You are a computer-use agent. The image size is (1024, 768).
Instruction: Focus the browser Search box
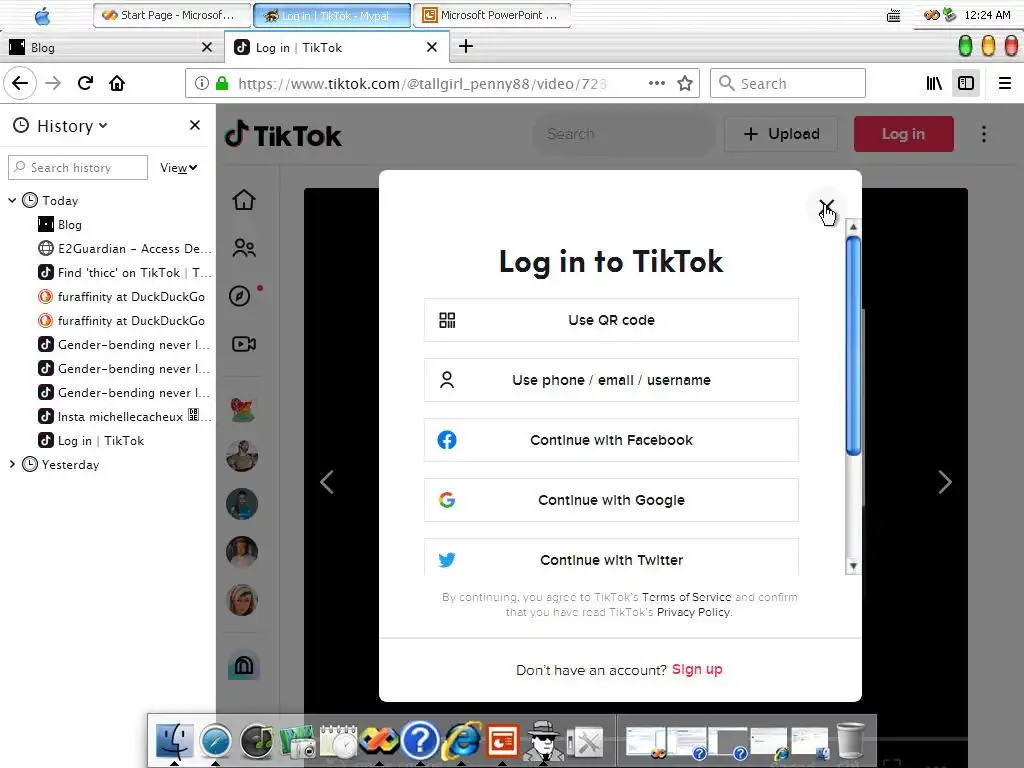click(x=788, y=84)
